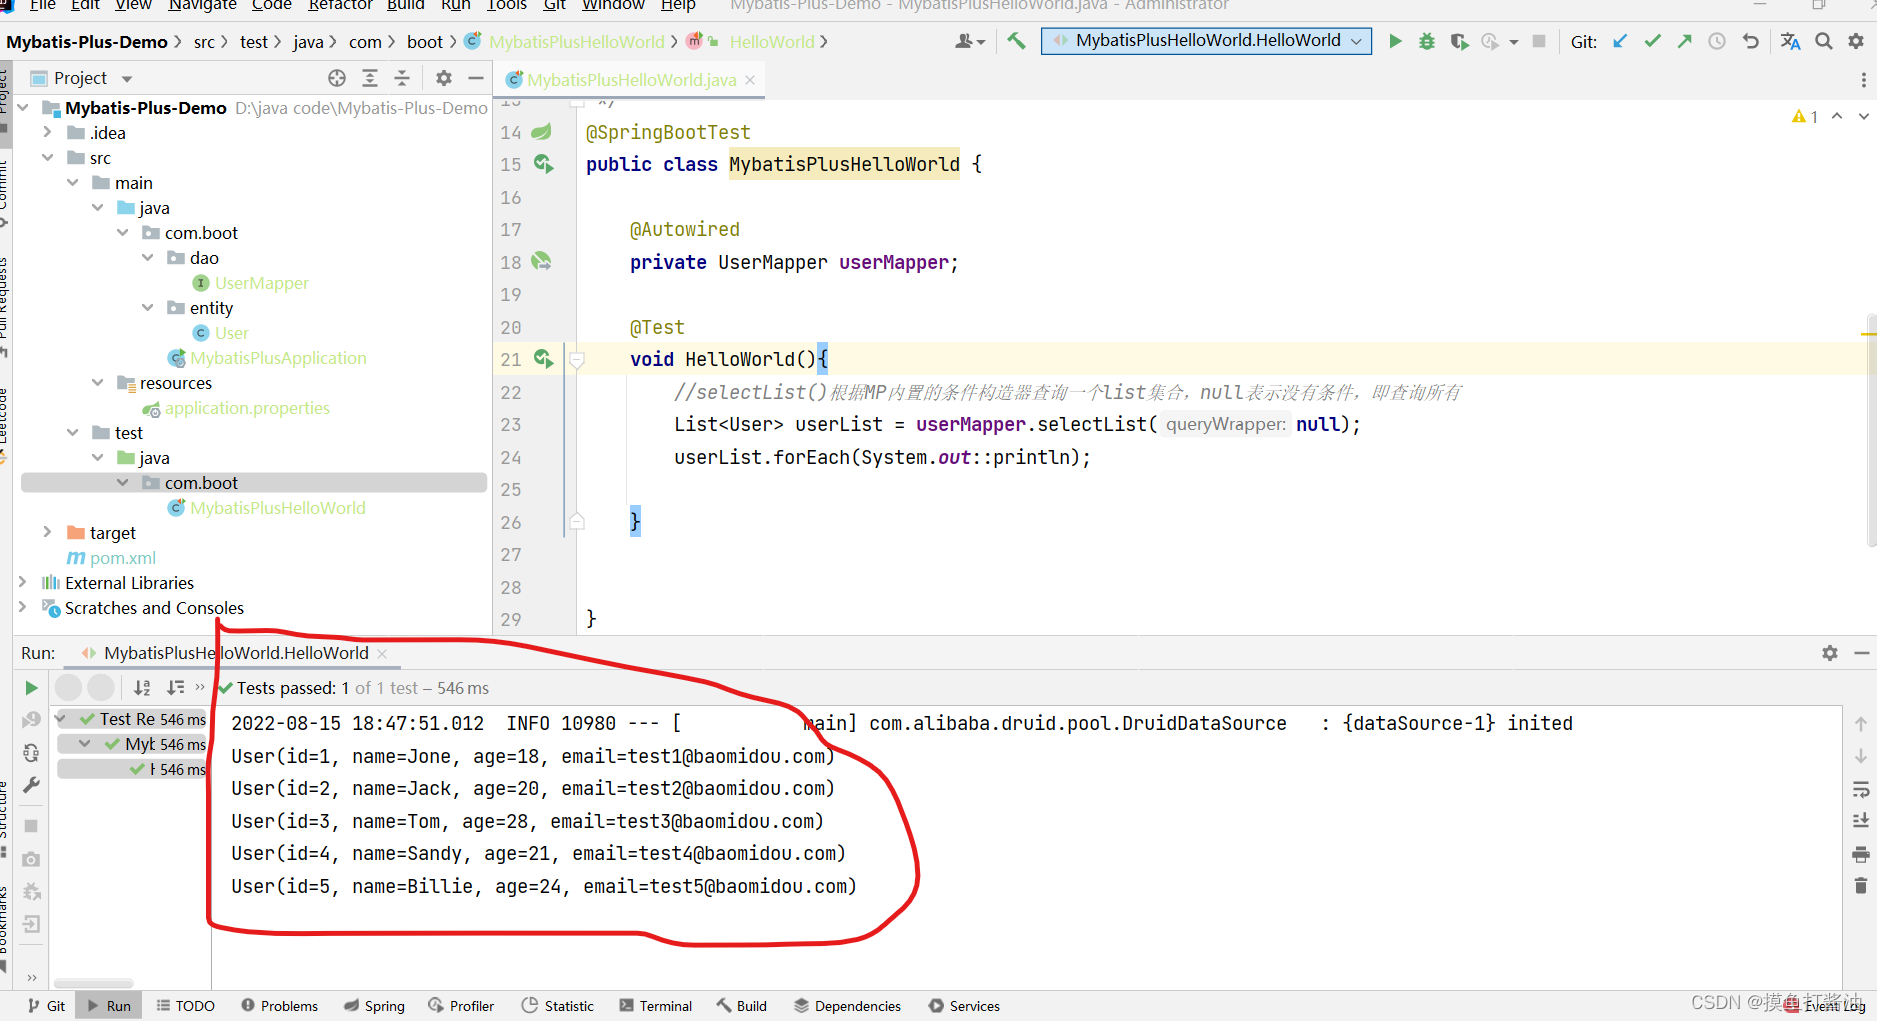Open Project panel options gear
The width and height of the screenshot is (1877, 1021).
tap(444, 78)
